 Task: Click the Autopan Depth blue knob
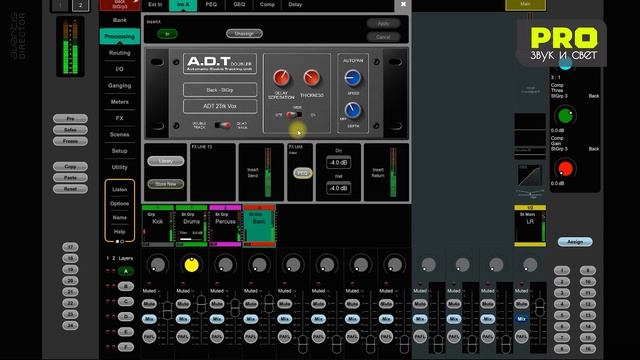353,110
